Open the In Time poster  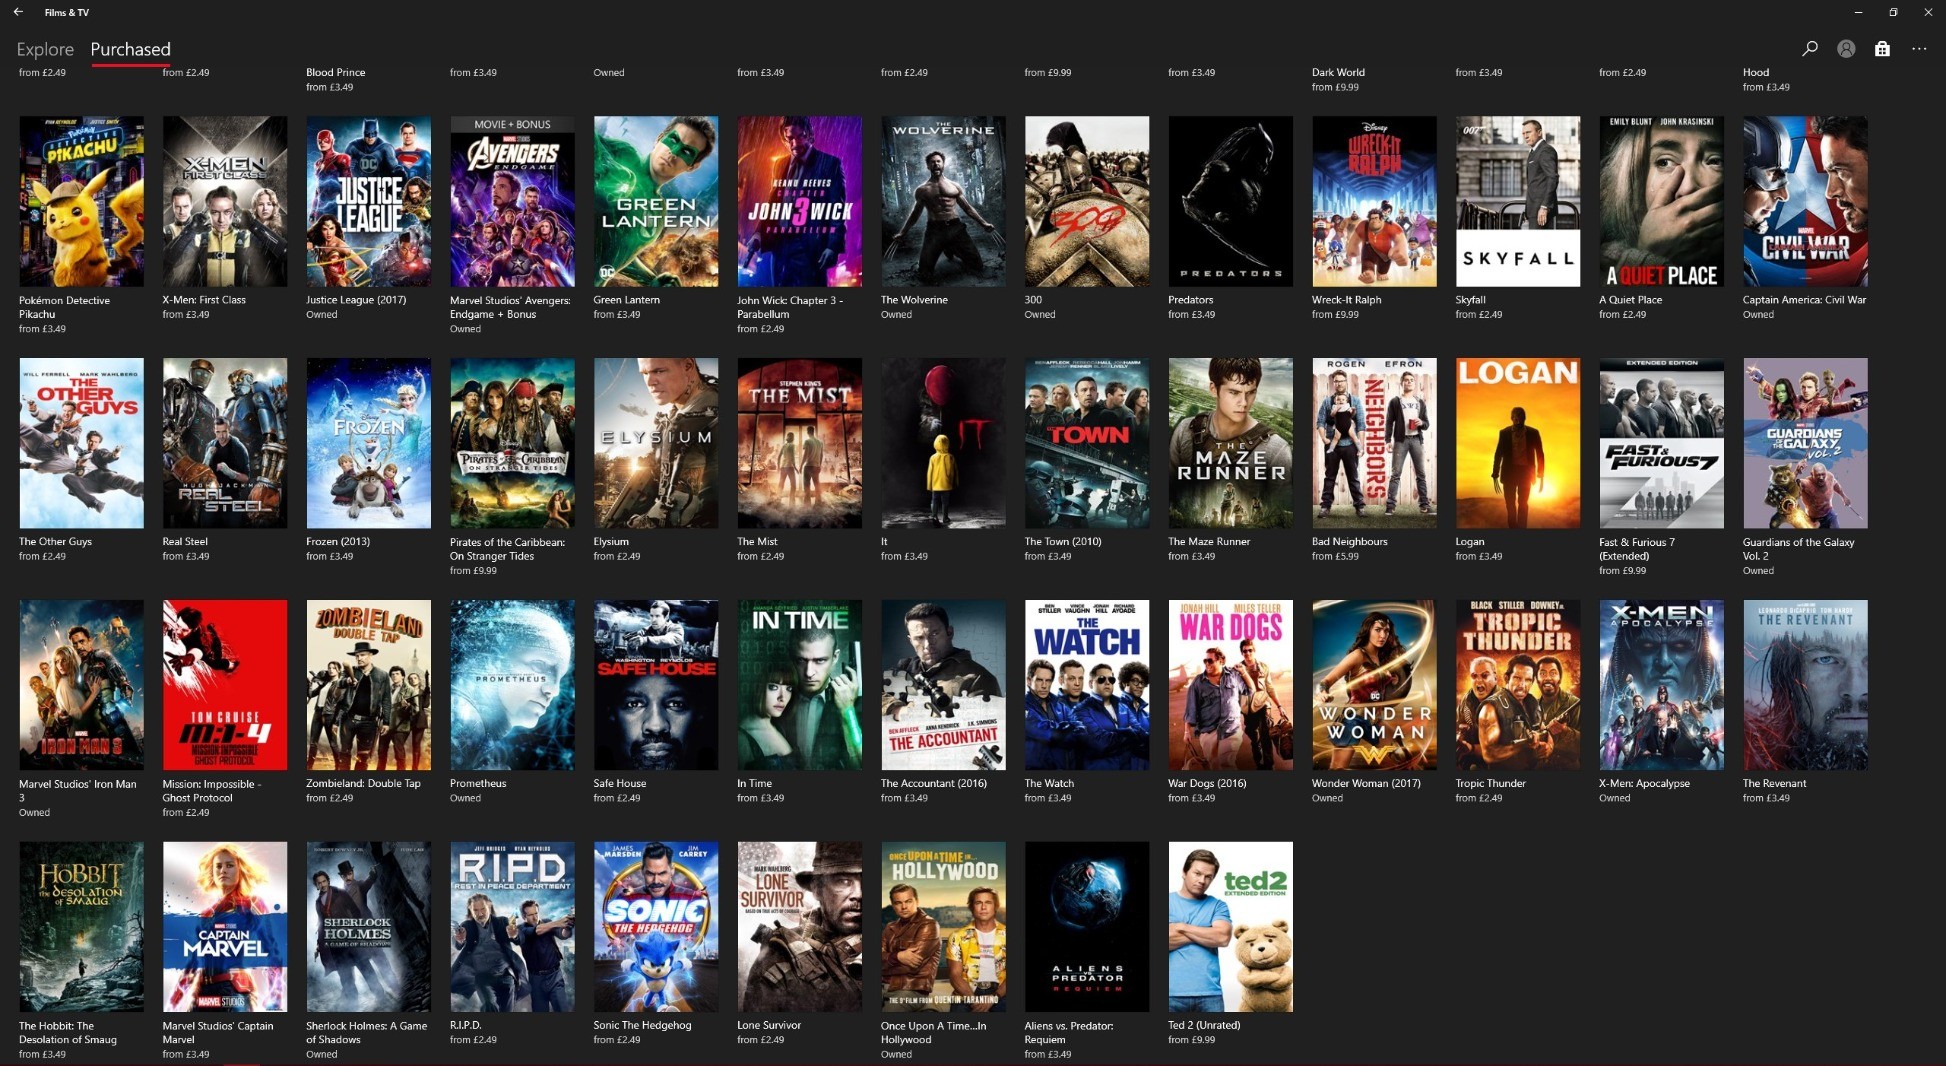tap(799, 685)
